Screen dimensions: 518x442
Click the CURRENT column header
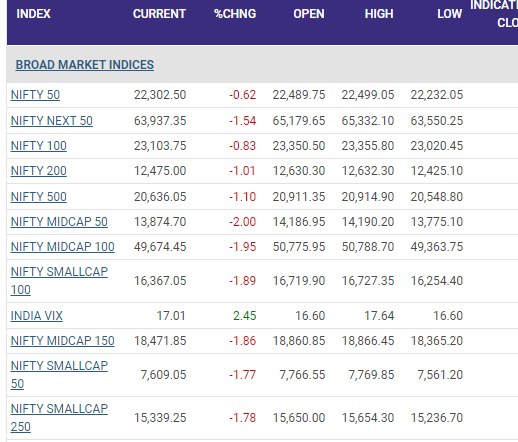point(159,14)
